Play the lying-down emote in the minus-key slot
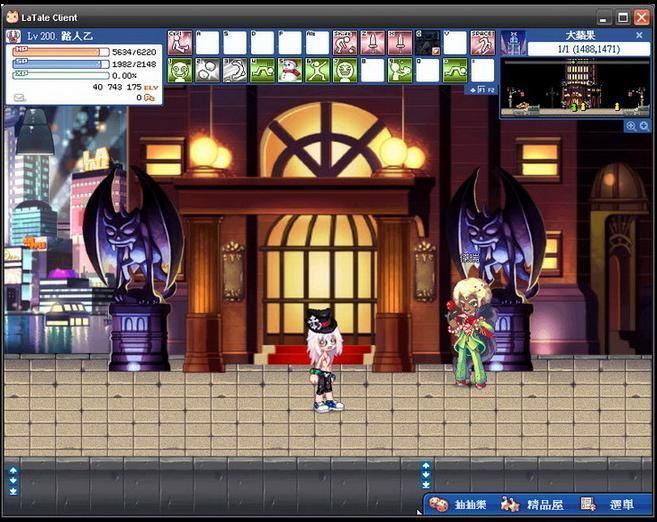 point(455,70)
